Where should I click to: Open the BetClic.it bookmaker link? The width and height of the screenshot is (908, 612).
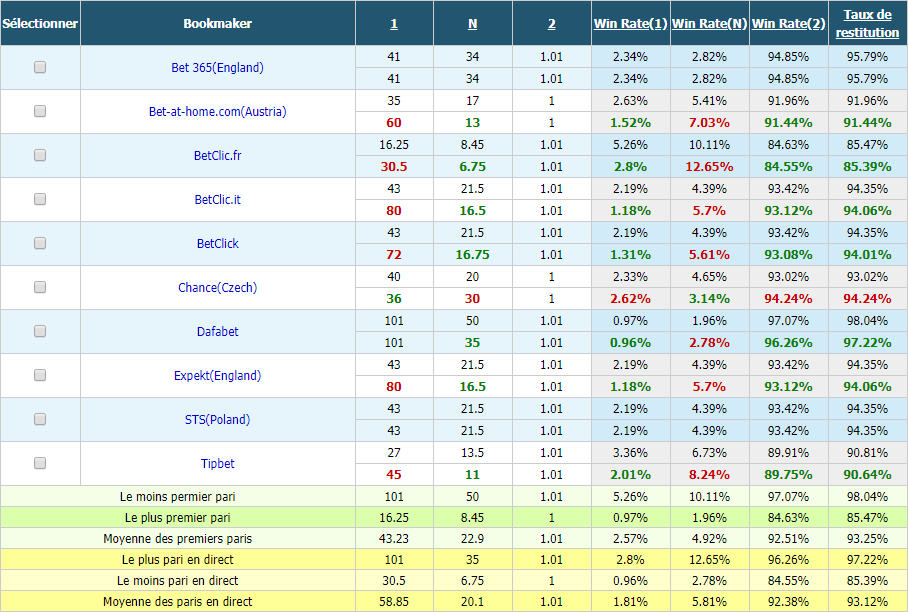coord(217,200)
